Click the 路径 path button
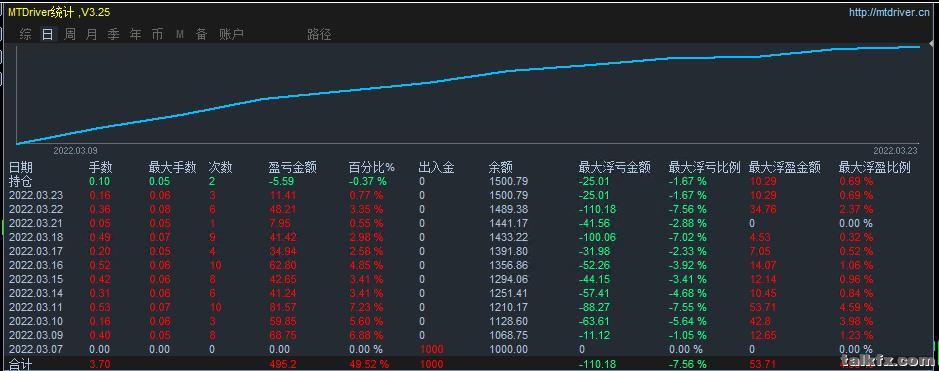 point(319,35)
